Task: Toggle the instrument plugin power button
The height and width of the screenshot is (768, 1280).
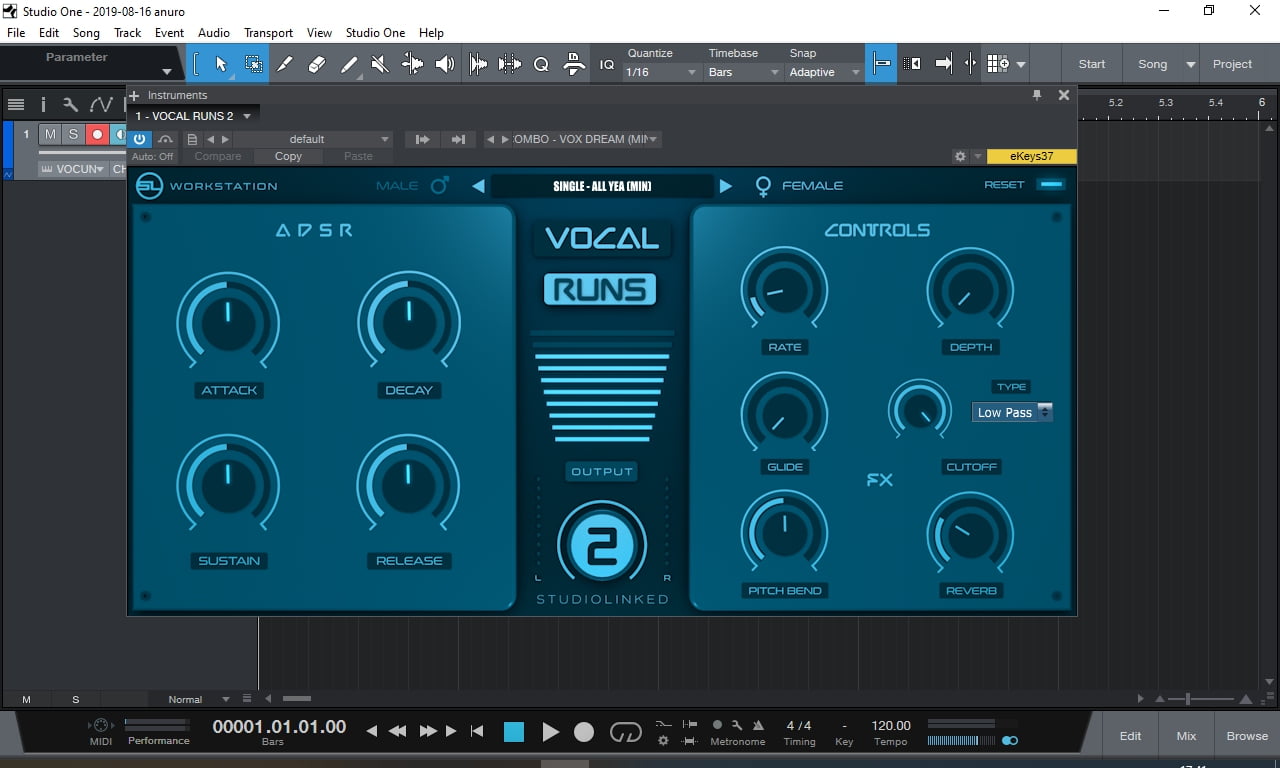Action: [140, 139]
